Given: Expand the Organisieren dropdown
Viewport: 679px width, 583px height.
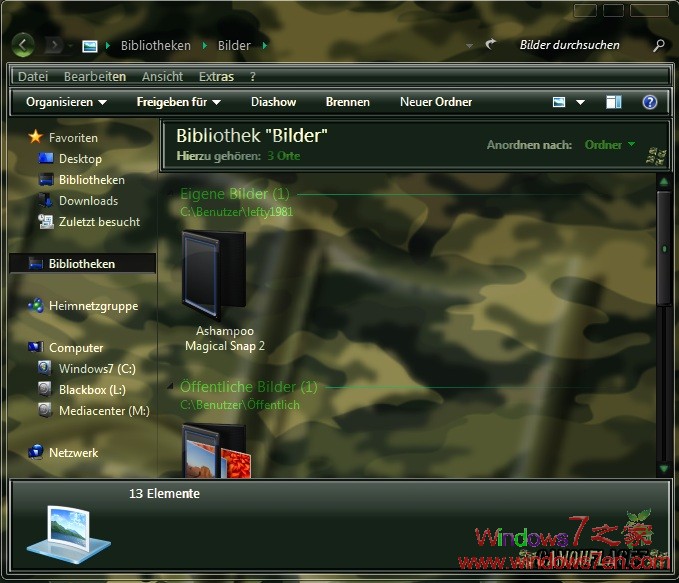Looking at the screenshot, I should (66, 102).
